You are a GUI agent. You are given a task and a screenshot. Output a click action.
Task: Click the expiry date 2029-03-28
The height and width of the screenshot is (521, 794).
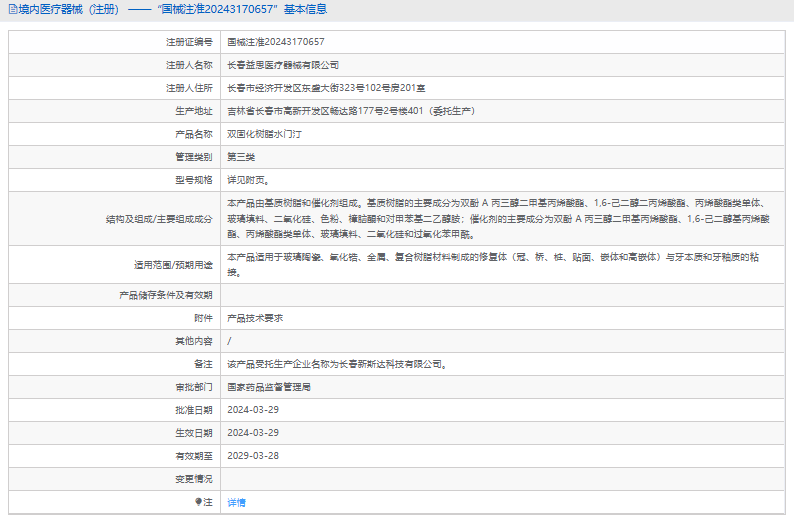pos(252,456)
